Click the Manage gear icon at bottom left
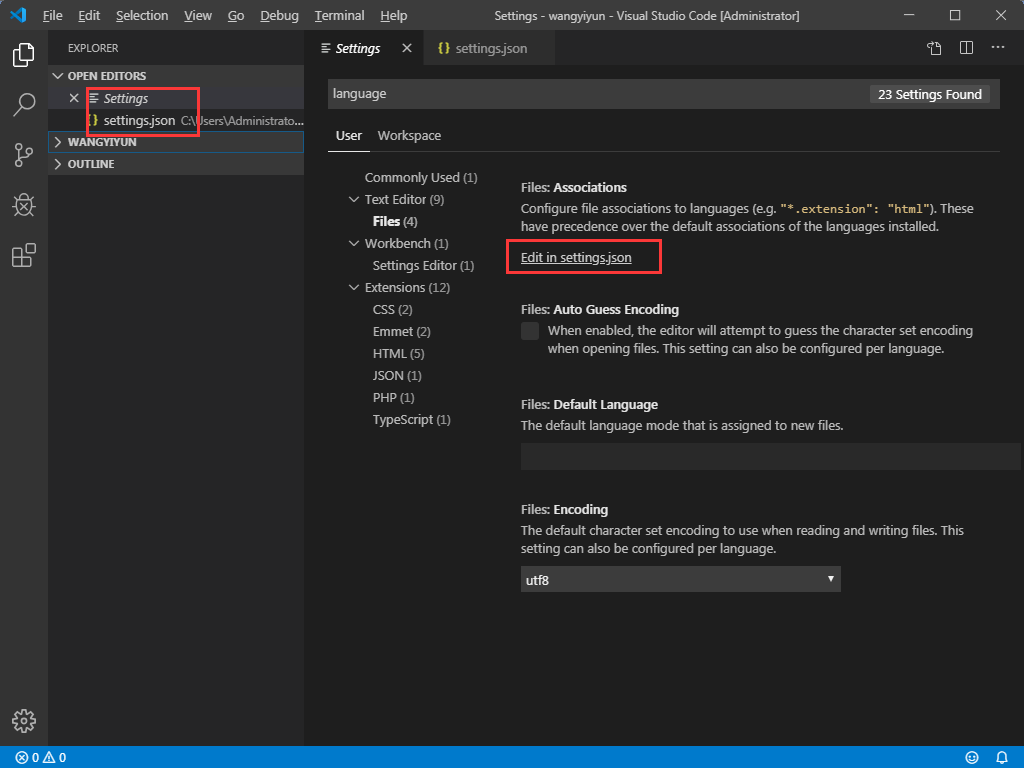1024x768 pixels. pos(23,720)
